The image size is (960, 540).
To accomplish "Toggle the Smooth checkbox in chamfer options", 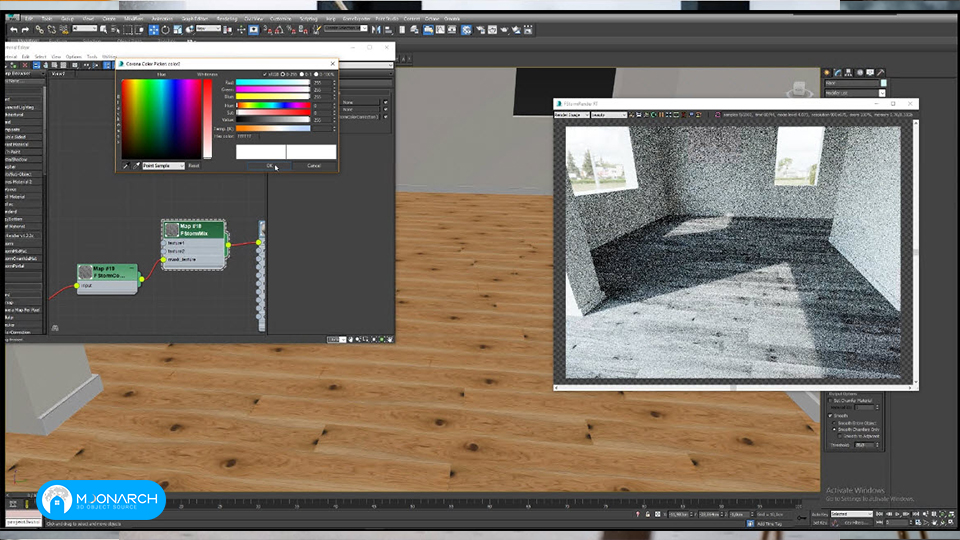I will tap(830, 416).
